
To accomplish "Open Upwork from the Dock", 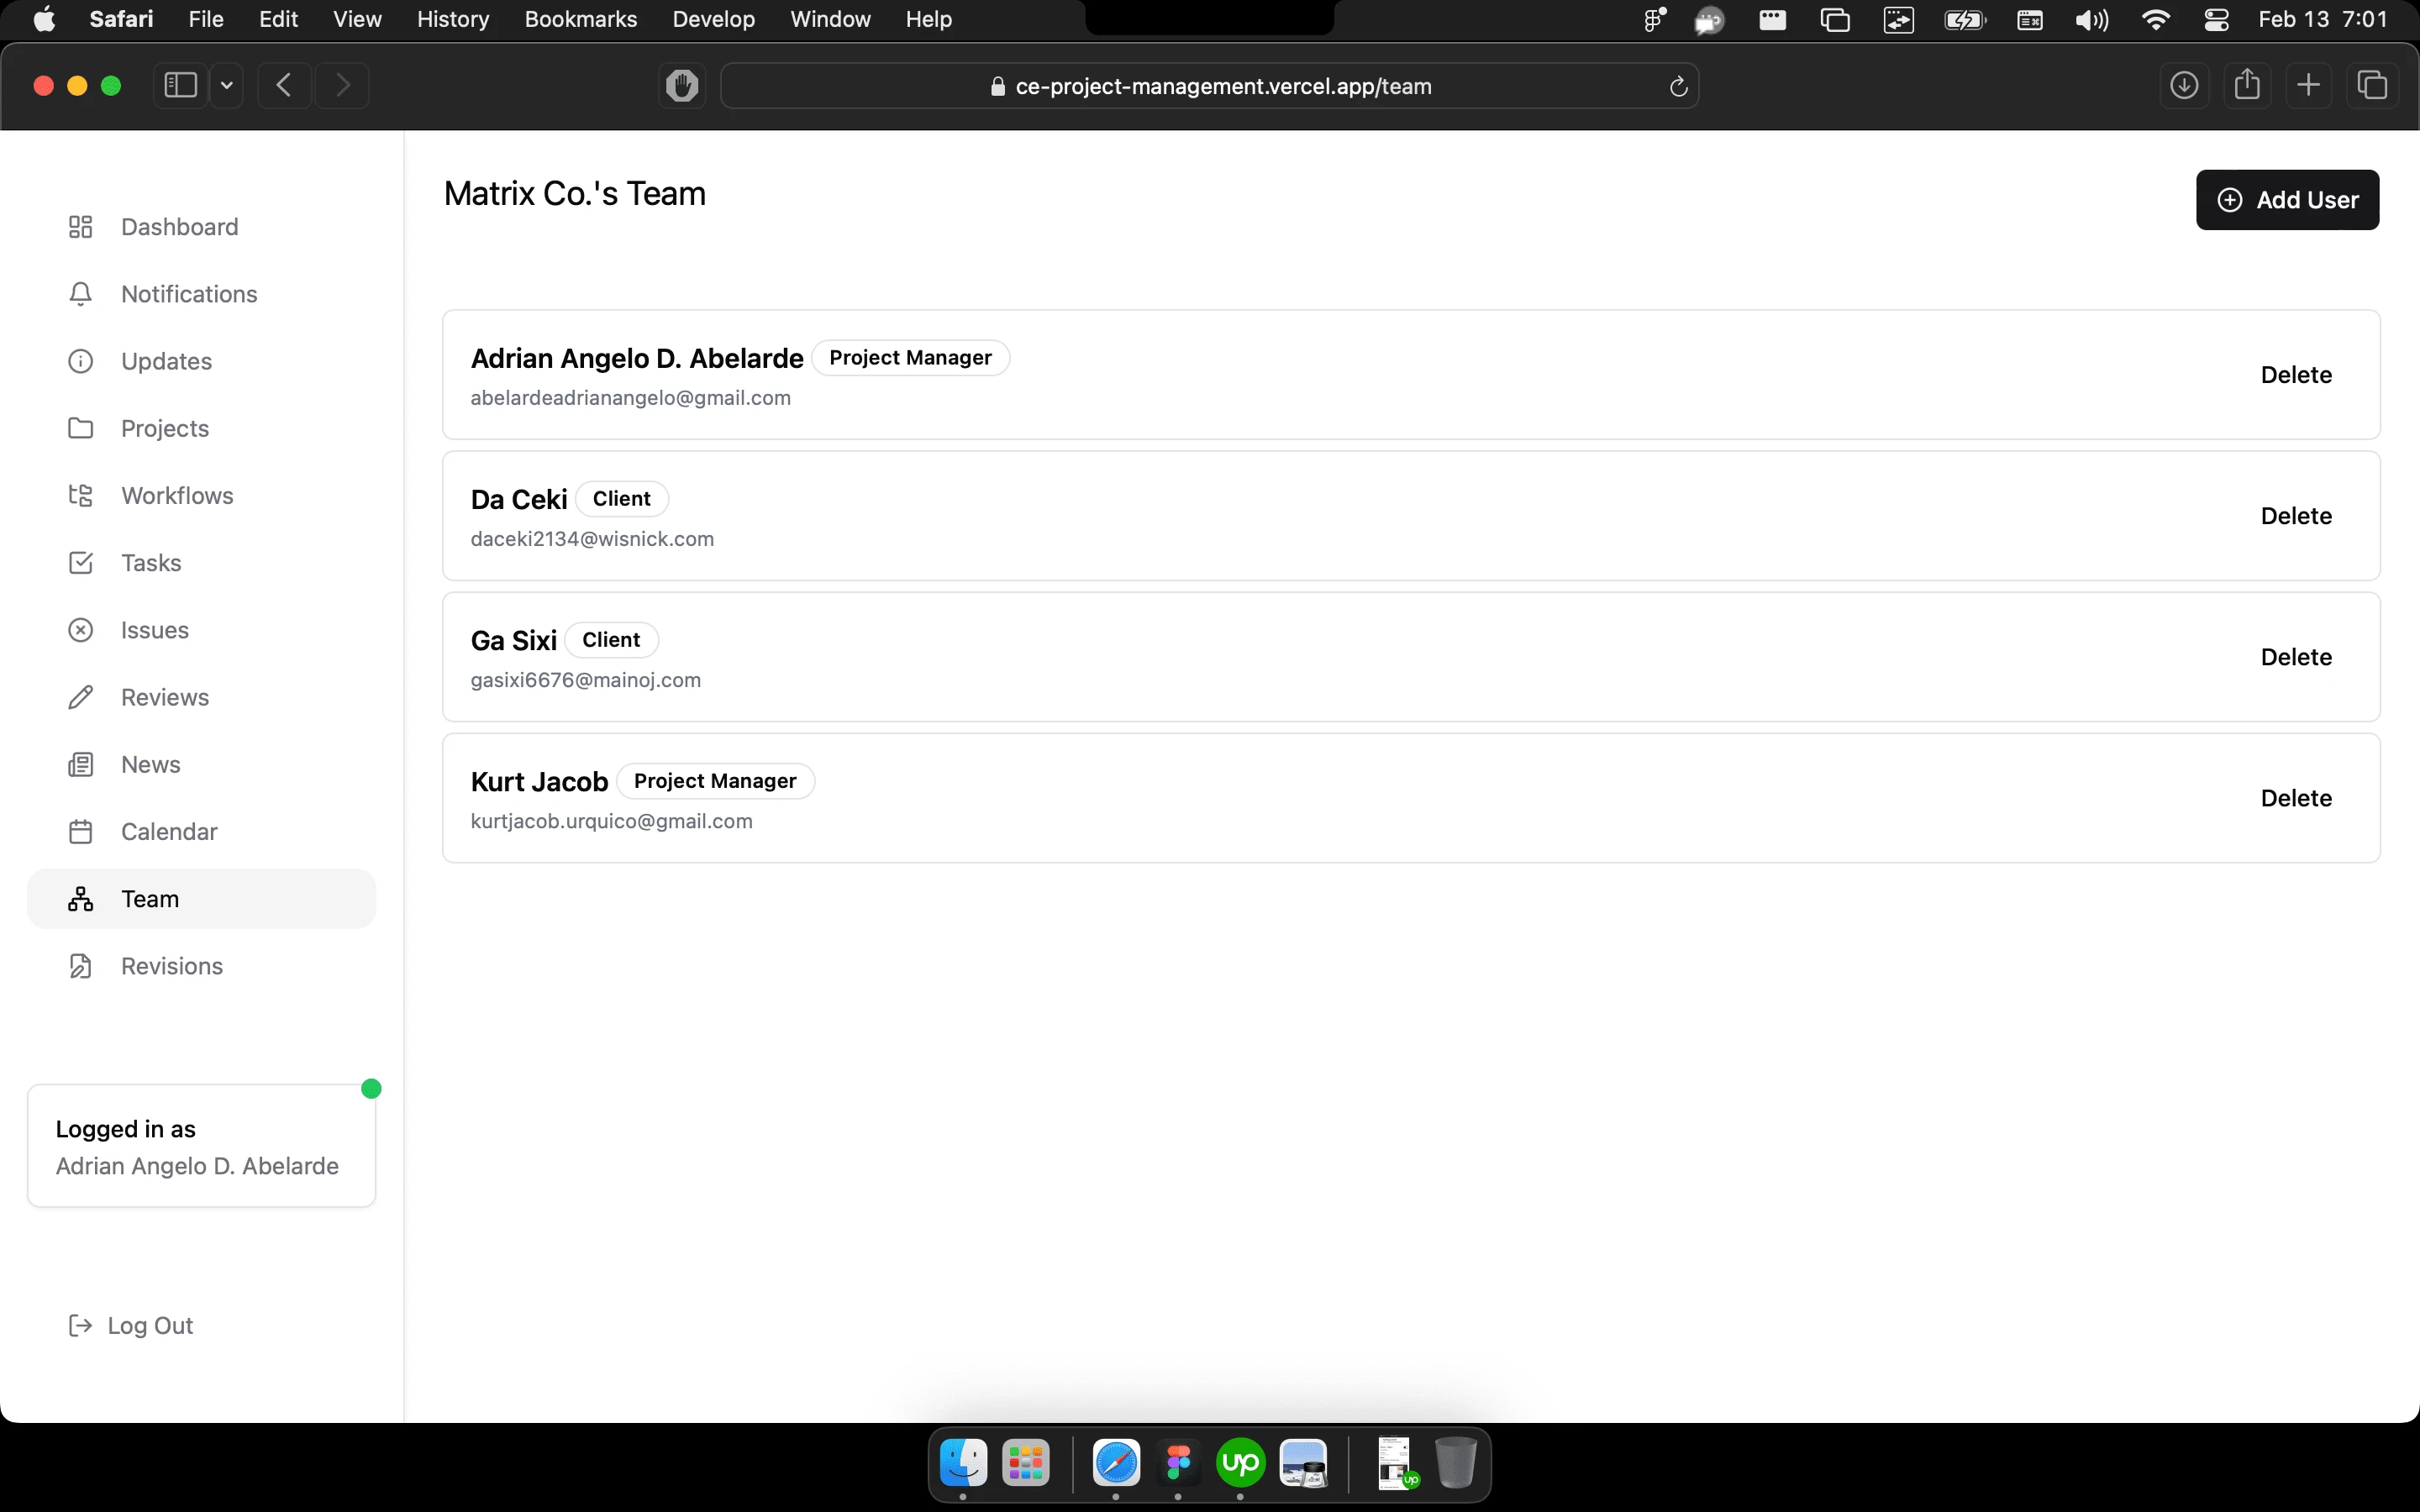I will [x=1240, y=1464].
